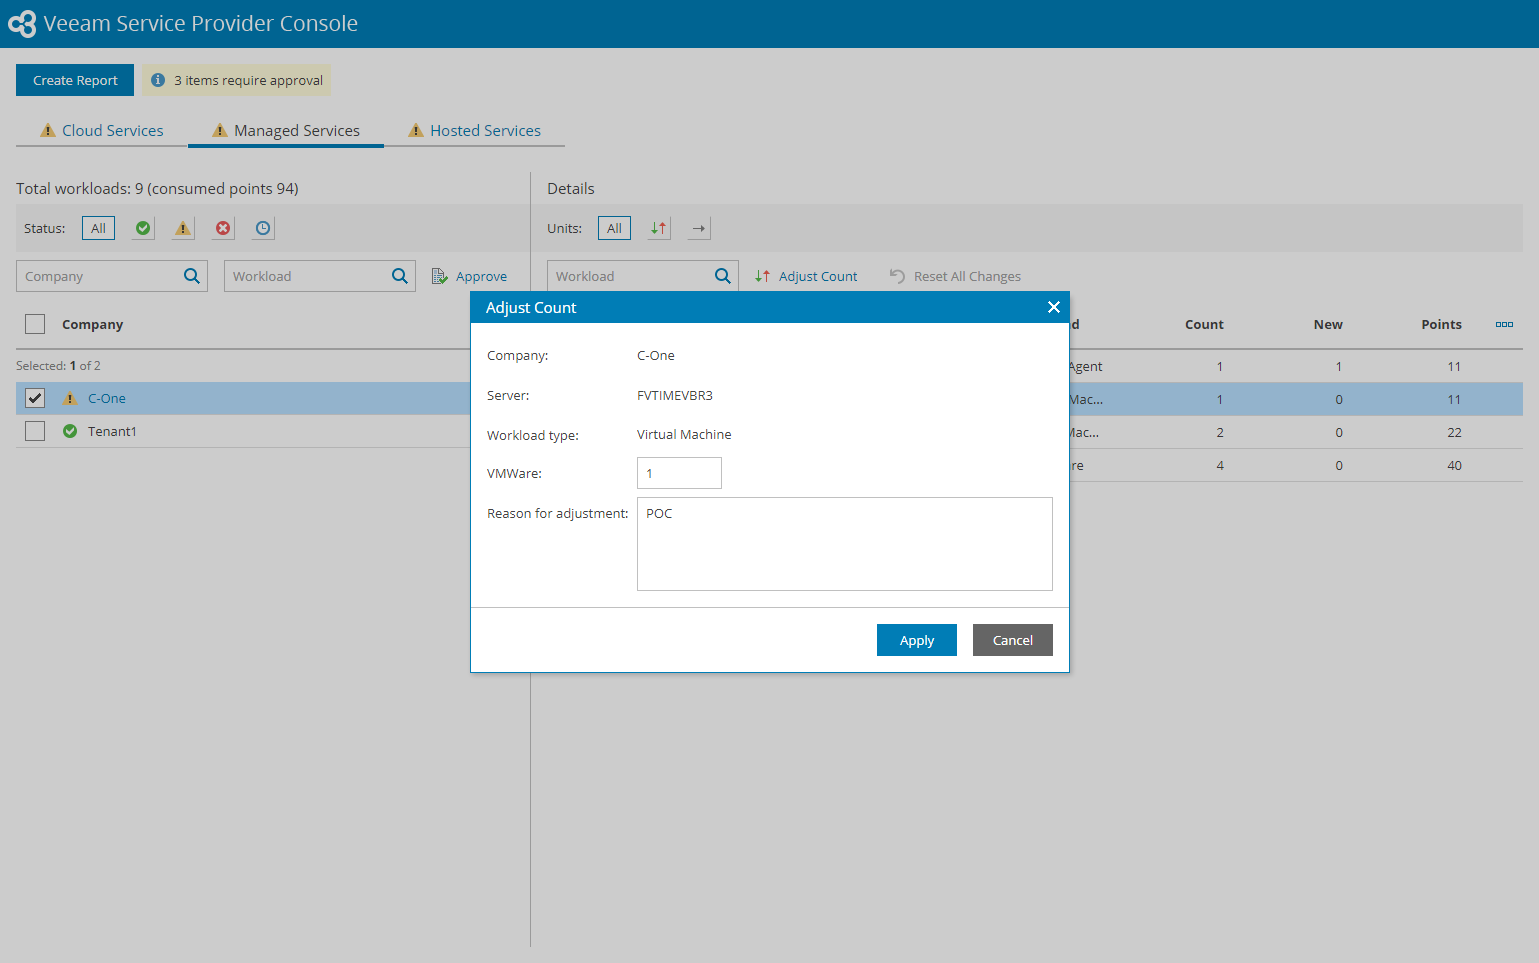
Task: Click the info icon beside approval notice
Action: click(158, 80)
